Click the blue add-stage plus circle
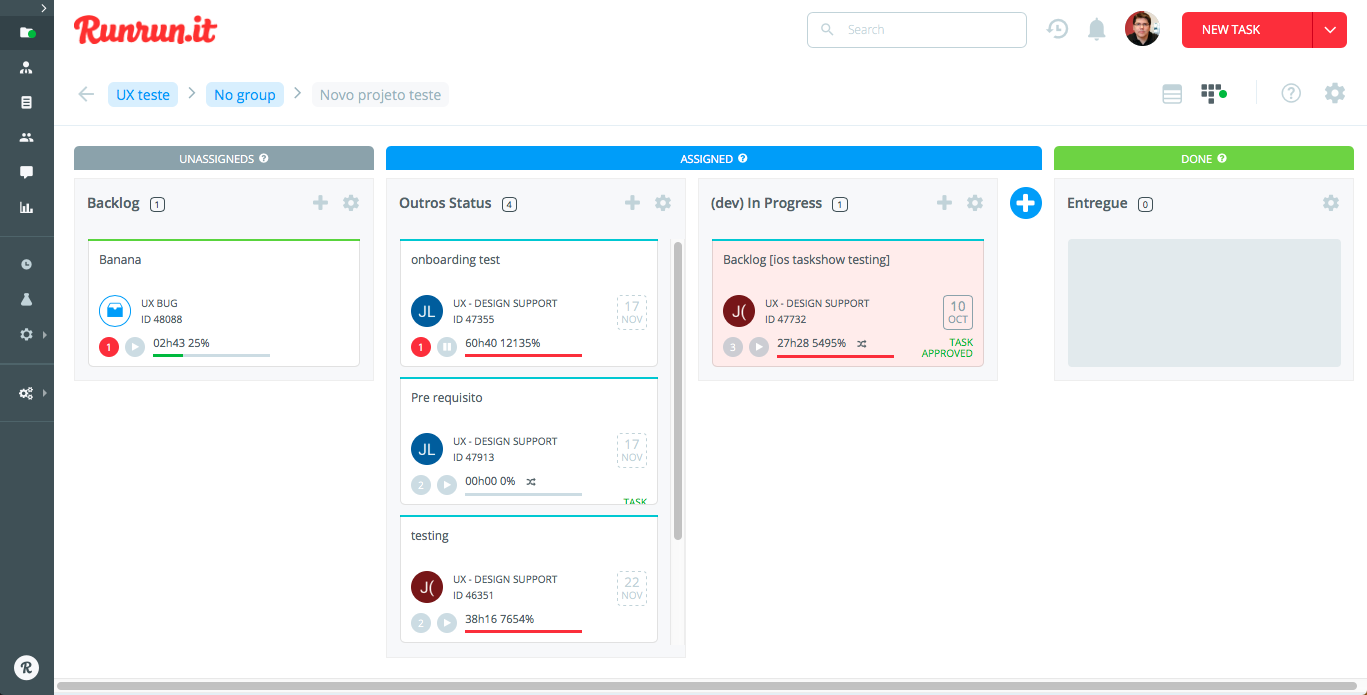Image resolution: width=1367 pixels, height=695 pixels. (x=1026, y=203)
